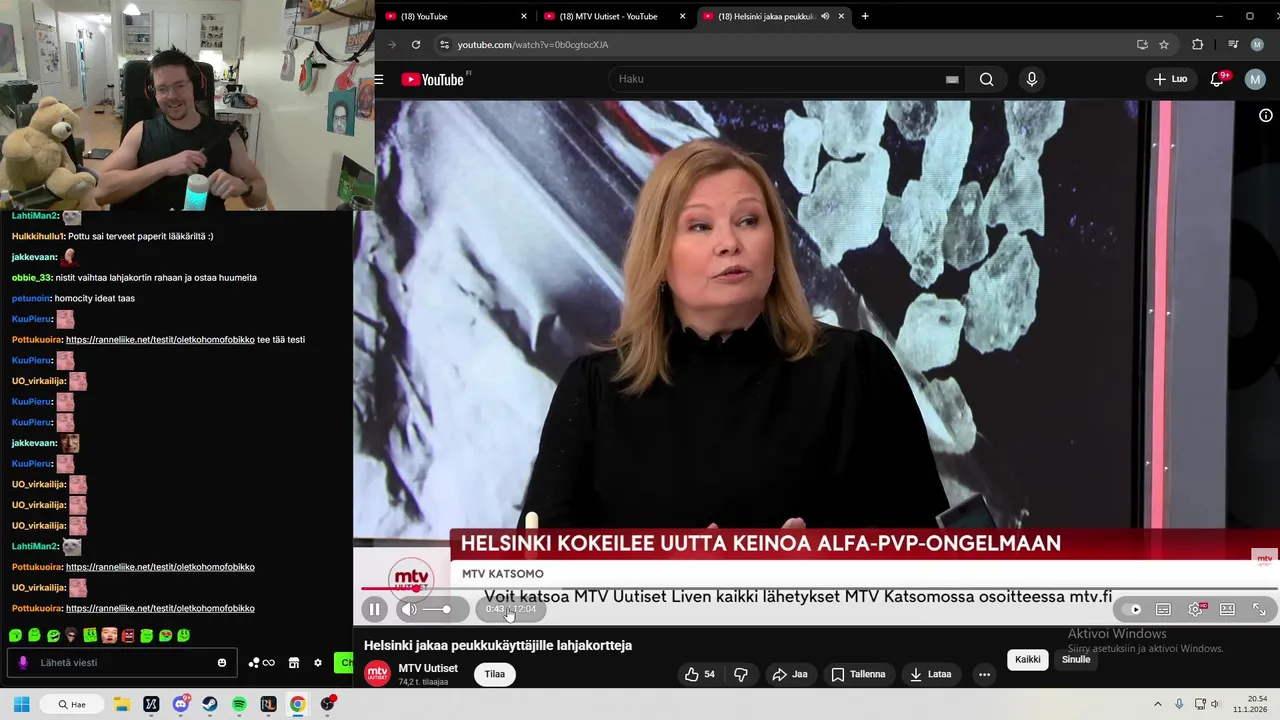Click the YouTube search magnifier button
The width and height of the screenshot is (1280, 720).
pos(987,79)
